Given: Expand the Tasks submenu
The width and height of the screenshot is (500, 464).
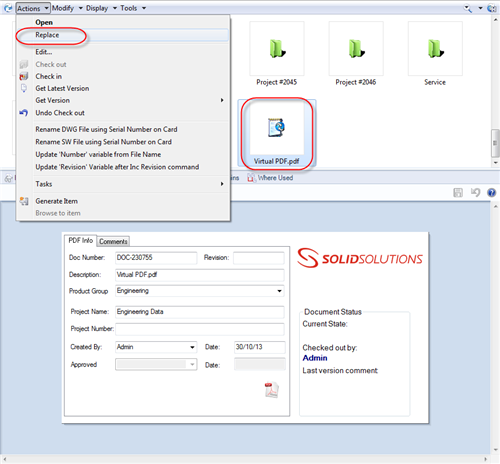Looking at the screenshot, I should [129, 184].
